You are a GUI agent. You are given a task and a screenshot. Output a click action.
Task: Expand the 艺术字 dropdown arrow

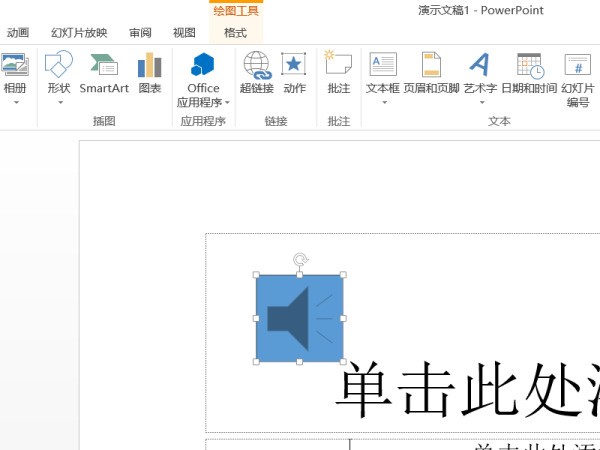coord(482,103)
